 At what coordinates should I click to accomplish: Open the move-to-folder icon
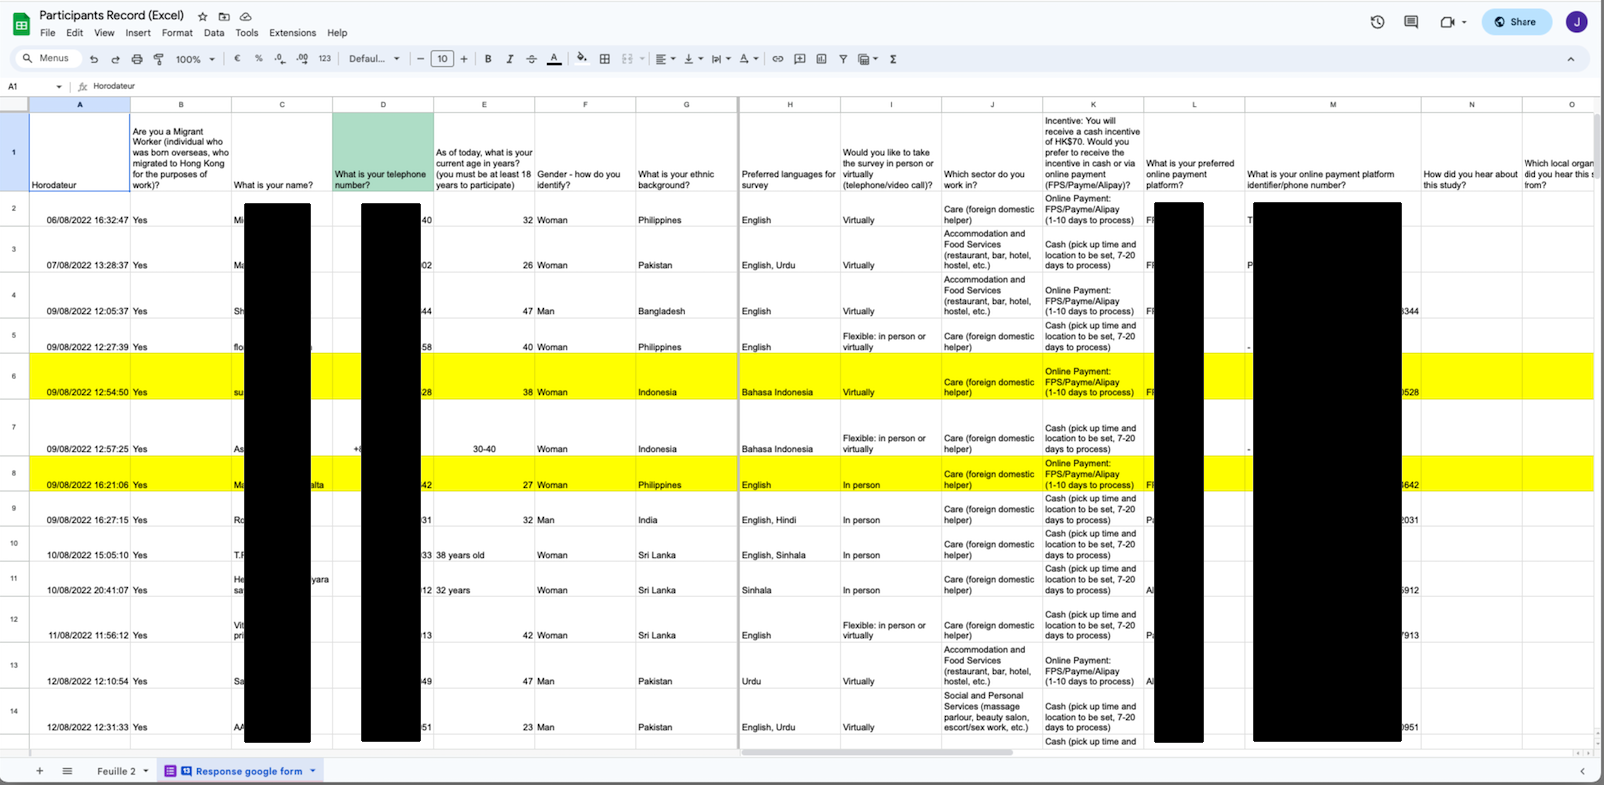tap(224, 16)
